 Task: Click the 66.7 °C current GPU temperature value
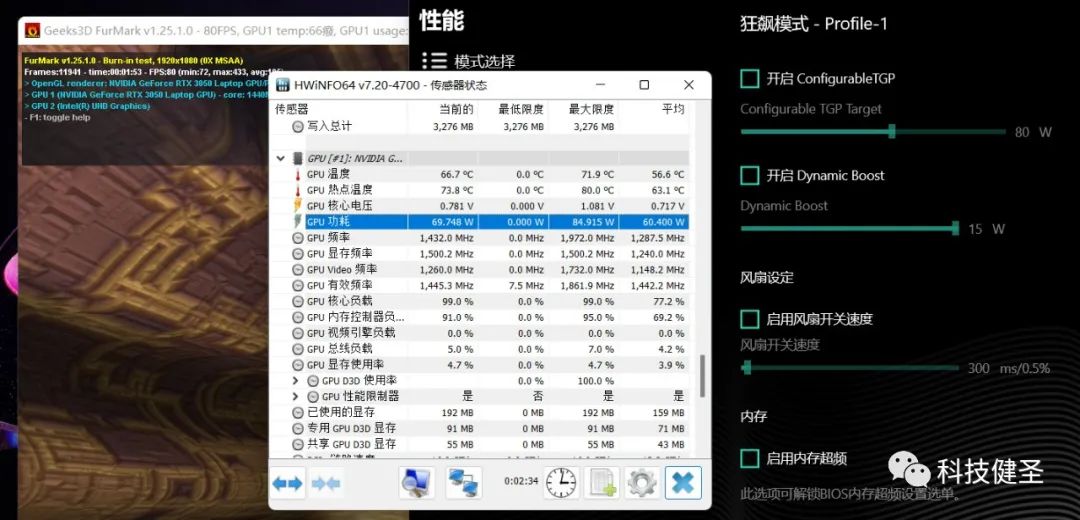point(457,174)
